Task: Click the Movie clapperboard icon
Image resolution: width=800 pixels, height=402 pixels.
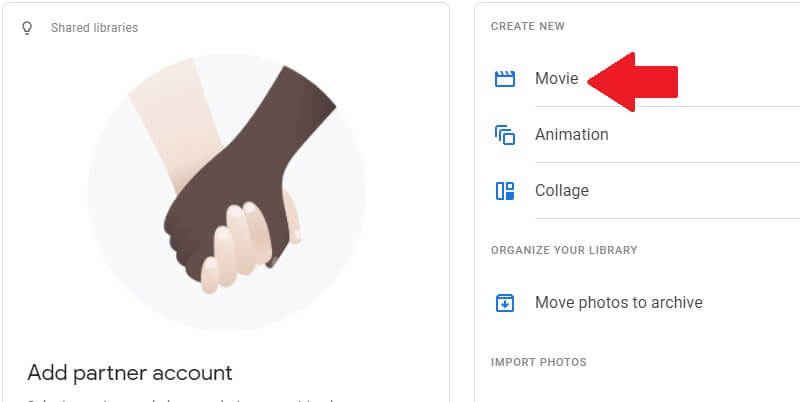Action: tap(505, 79)
